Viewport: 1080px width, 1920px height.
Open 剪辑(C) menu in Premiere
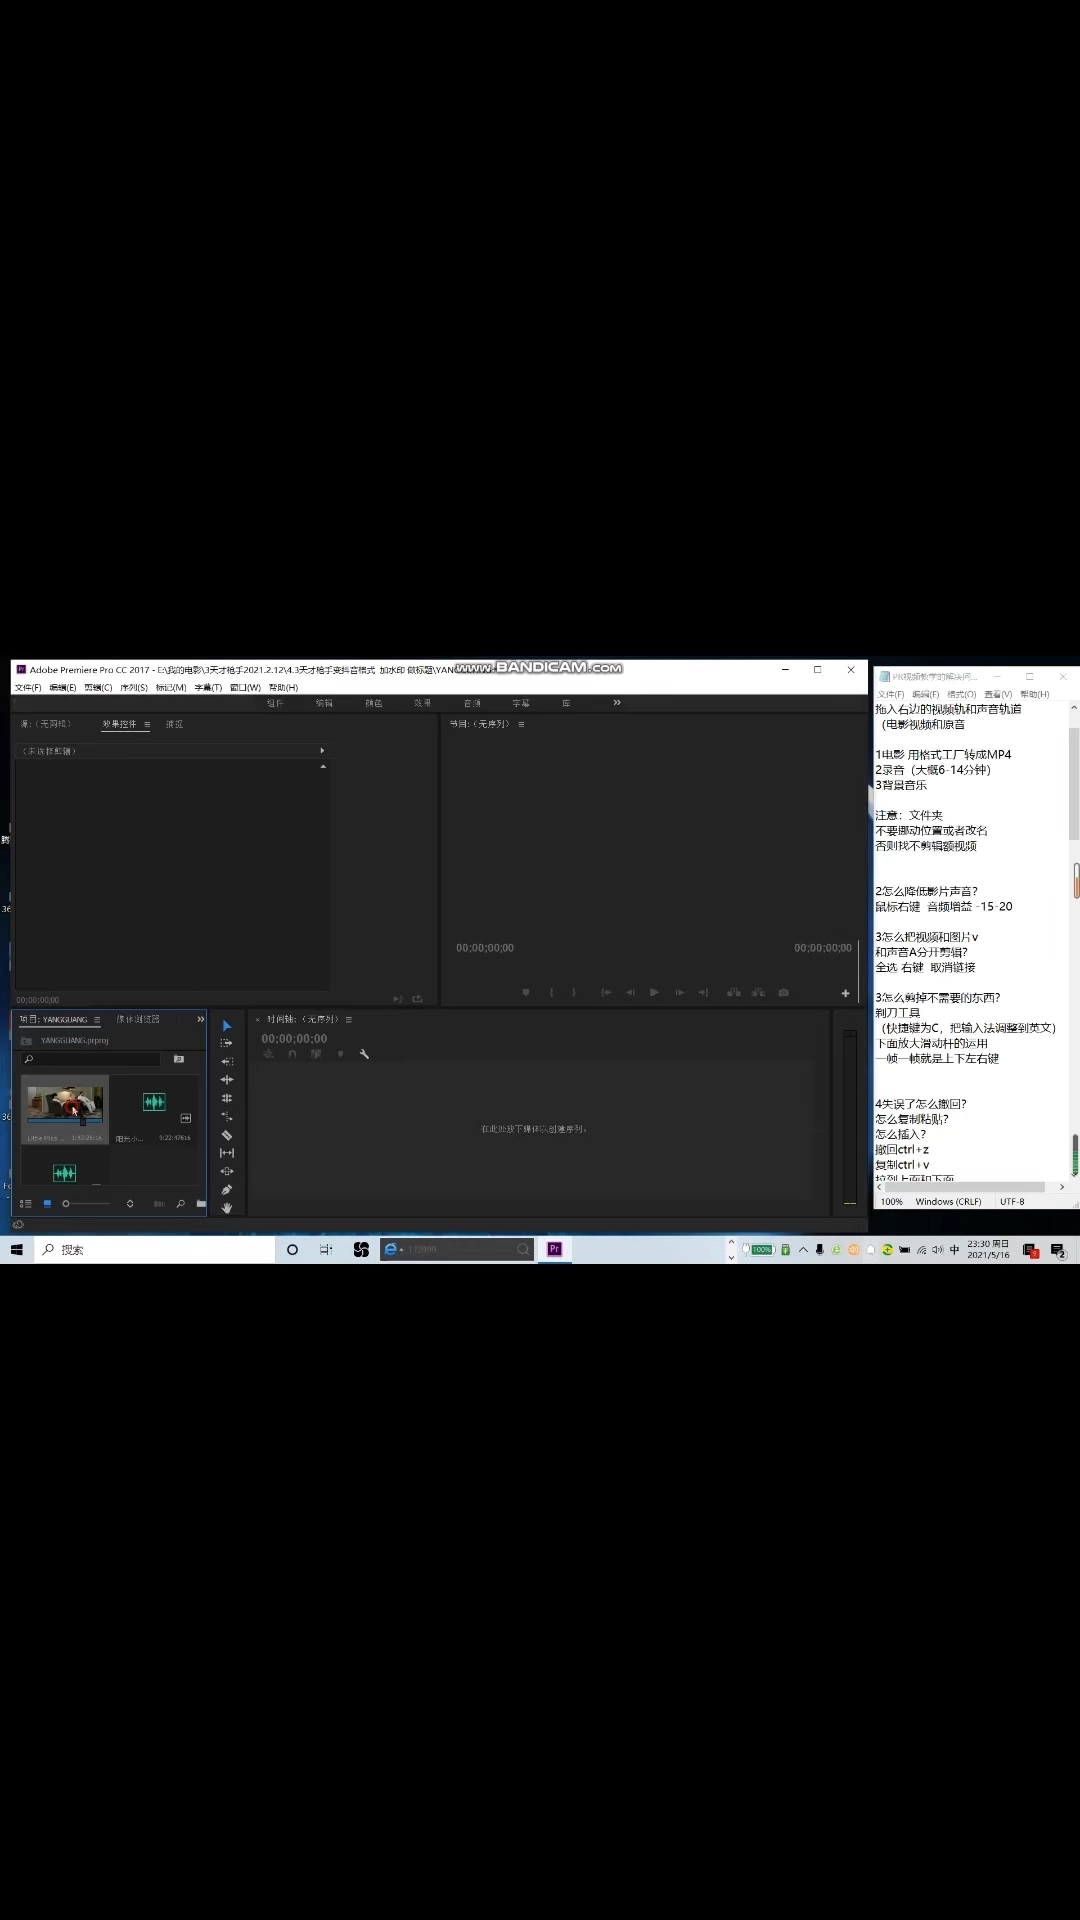point(98,688)
